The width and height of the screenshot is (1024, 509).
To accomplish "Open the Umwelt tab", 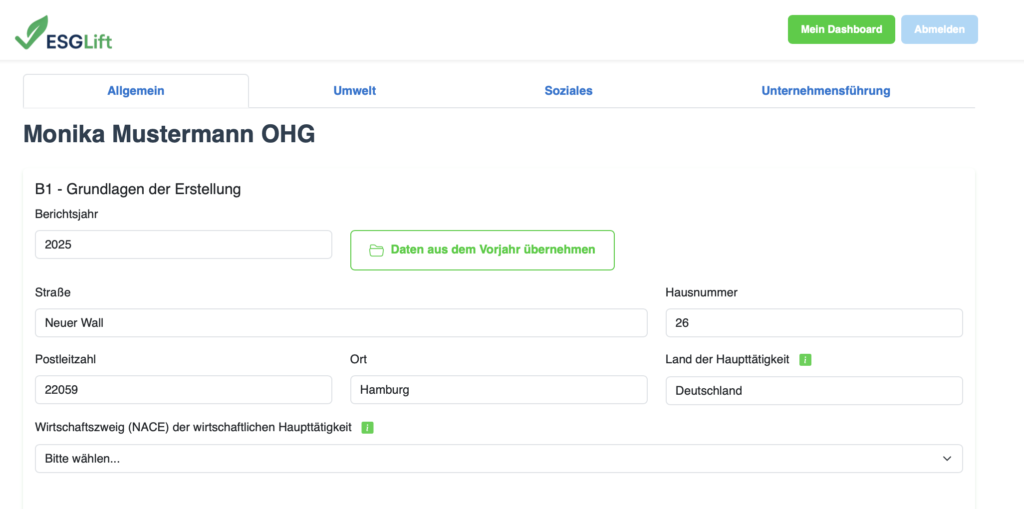I will [355, 91].
